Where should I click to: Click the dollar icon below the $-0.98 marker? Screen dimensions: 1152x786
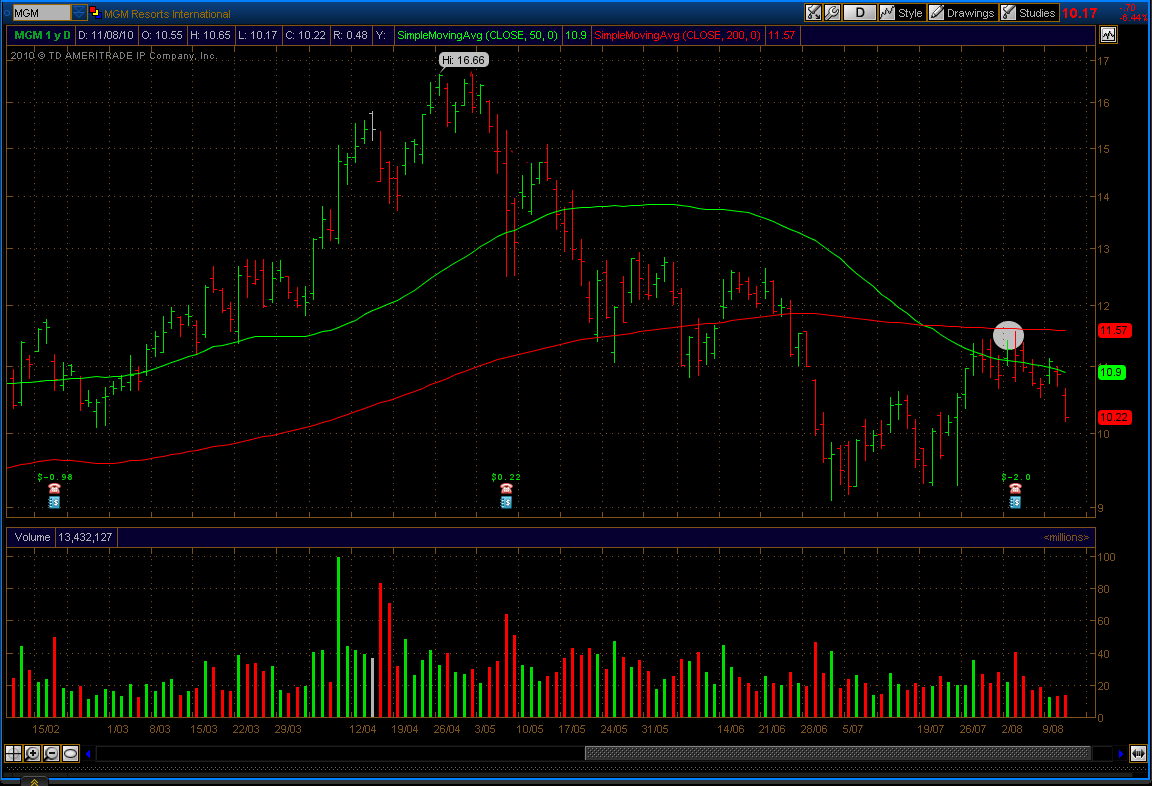(x=54, y=502)
